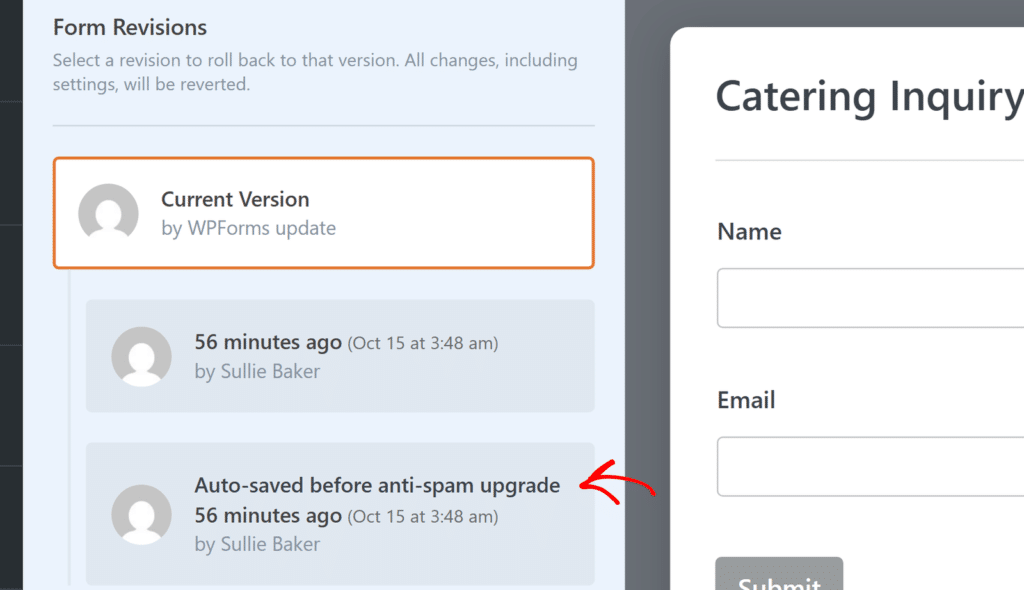Screen dimensions: 1024x590
Task: Open the revision directly below Current Version
Action: click(x=340, y=356)
